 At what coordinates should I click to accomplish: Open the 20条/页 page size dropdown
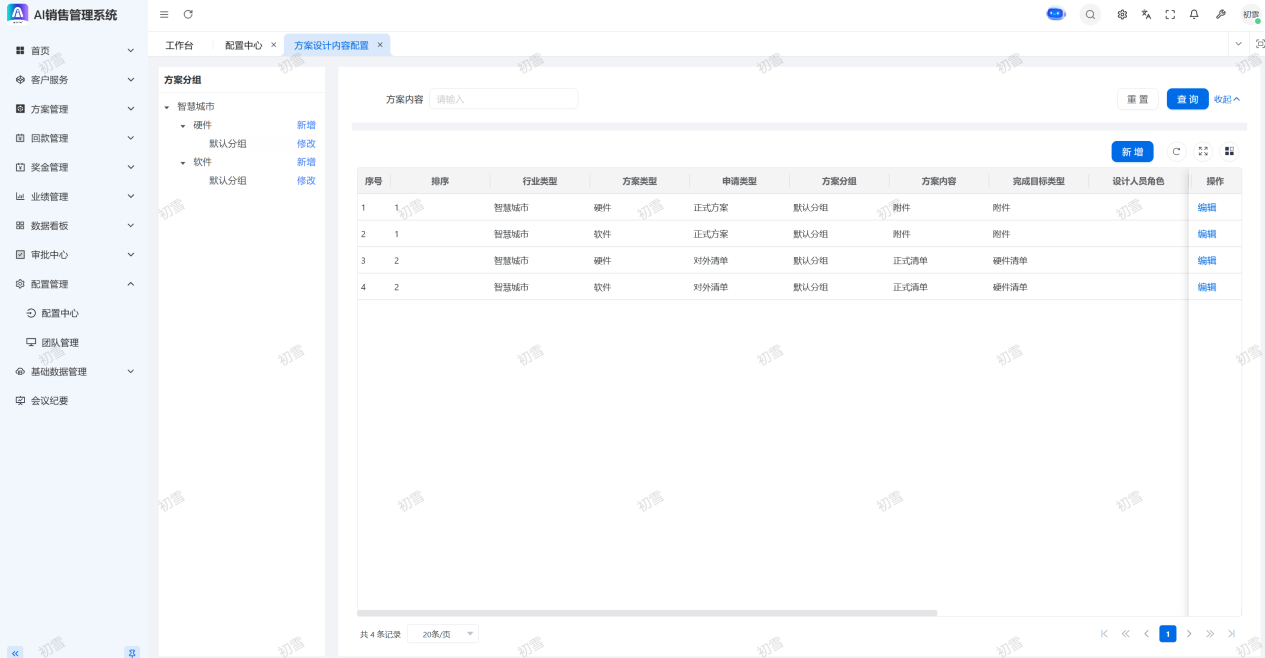[x=443, y=634]
